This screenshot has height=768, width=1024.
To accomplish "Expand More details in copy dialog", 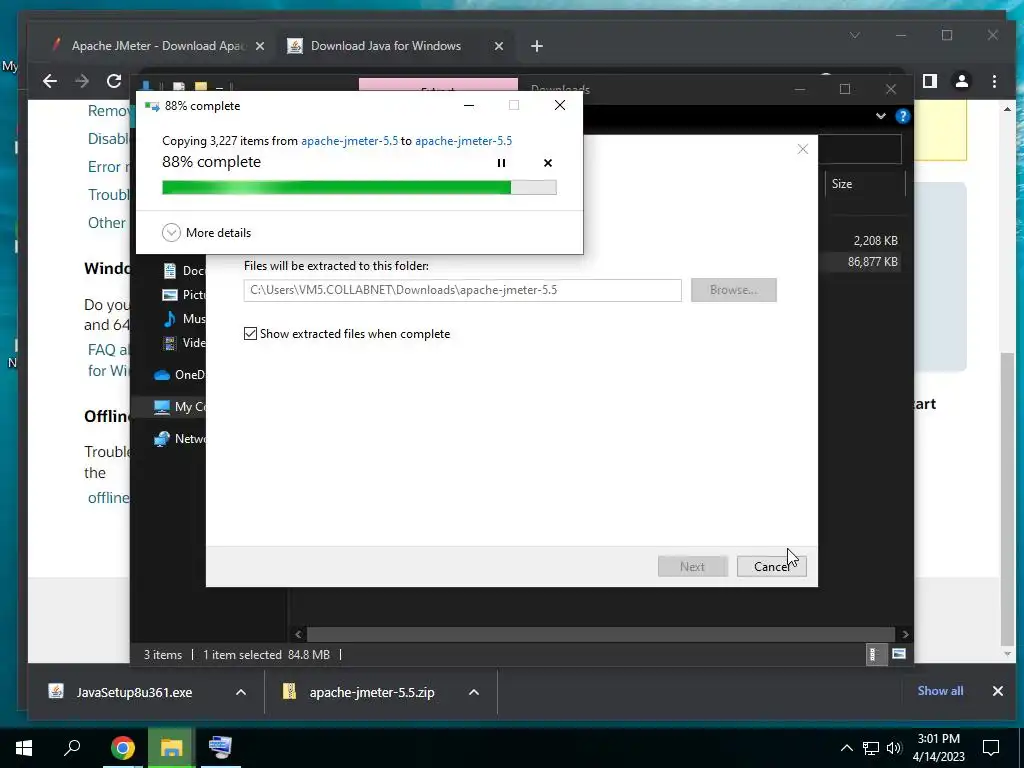I will [206, 232].
